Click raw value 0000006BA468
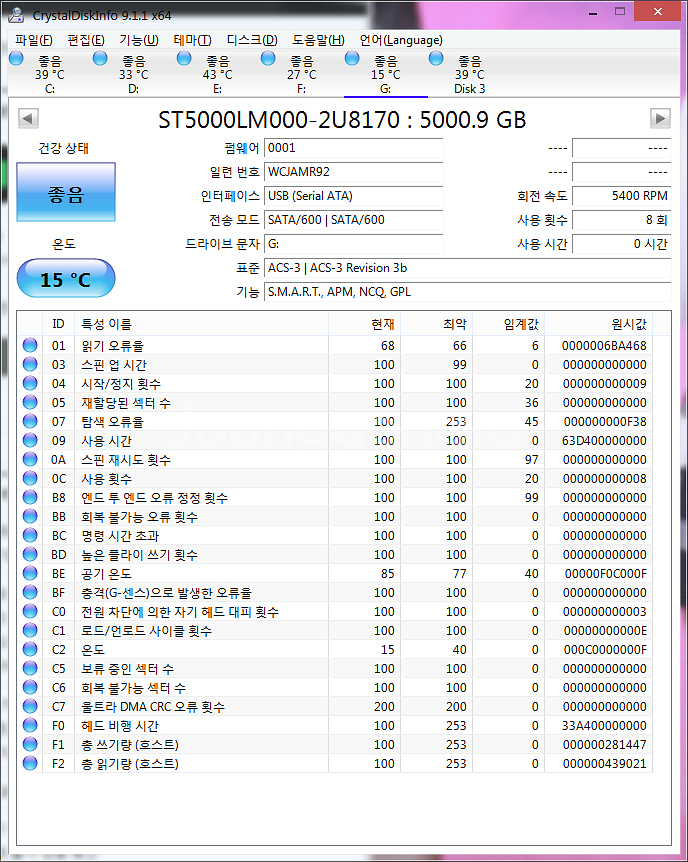Viewport: 688px width, 862px height. [x=604, y=346]
